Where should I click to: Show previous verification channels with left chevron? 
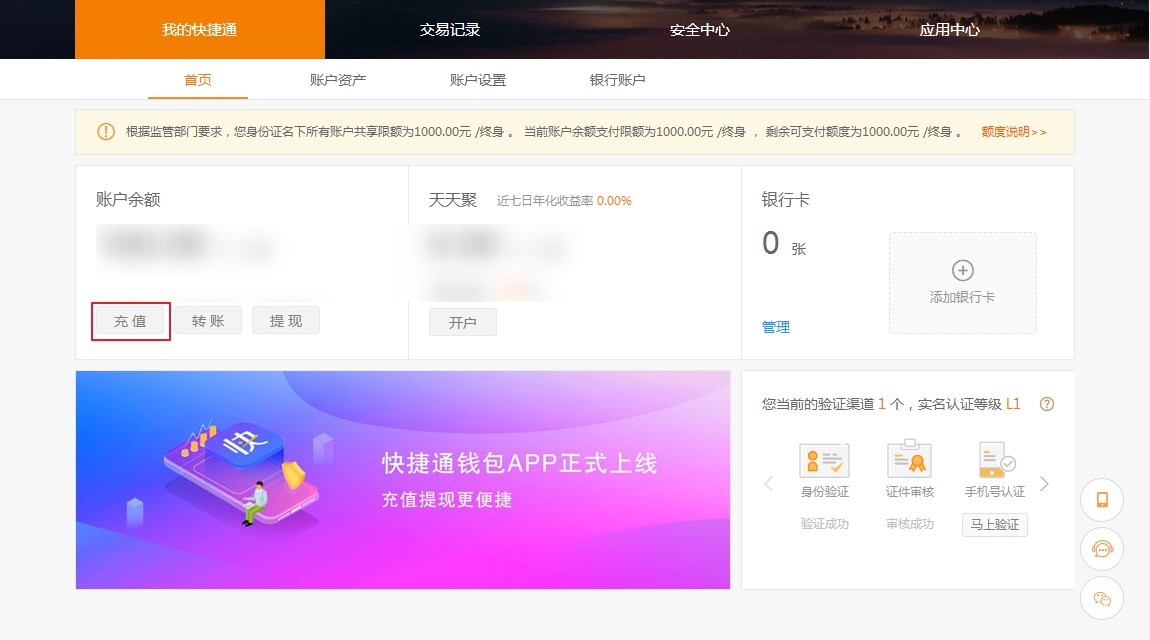[769, 484]
